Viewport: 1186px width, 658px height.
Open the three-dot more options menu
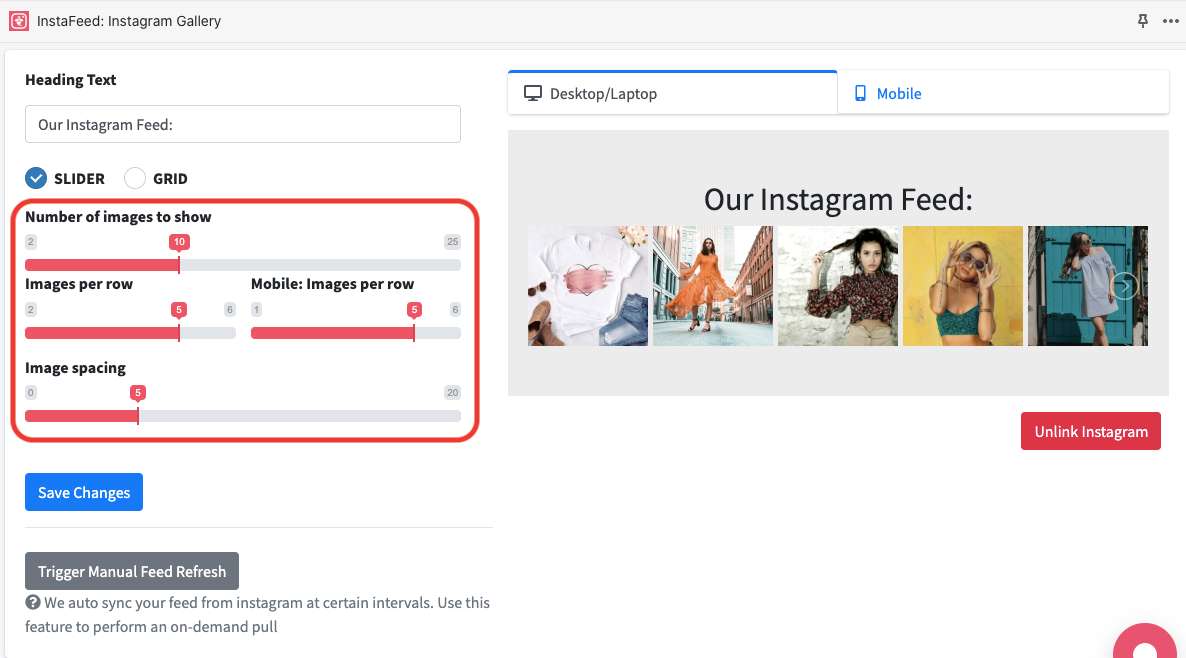(1170, 21)
